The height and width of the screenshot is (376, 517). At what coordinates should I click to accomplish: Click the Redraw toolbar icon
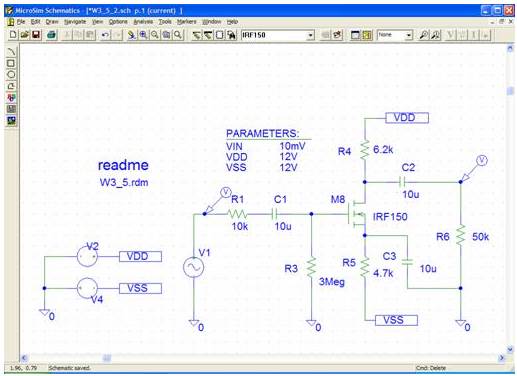[x=132, y=35]
